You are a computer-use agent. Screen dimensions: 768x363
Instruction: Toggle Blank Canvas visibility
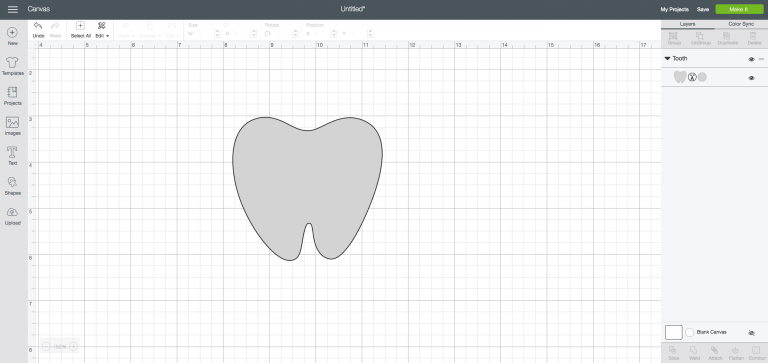click(x=751, y=333)
